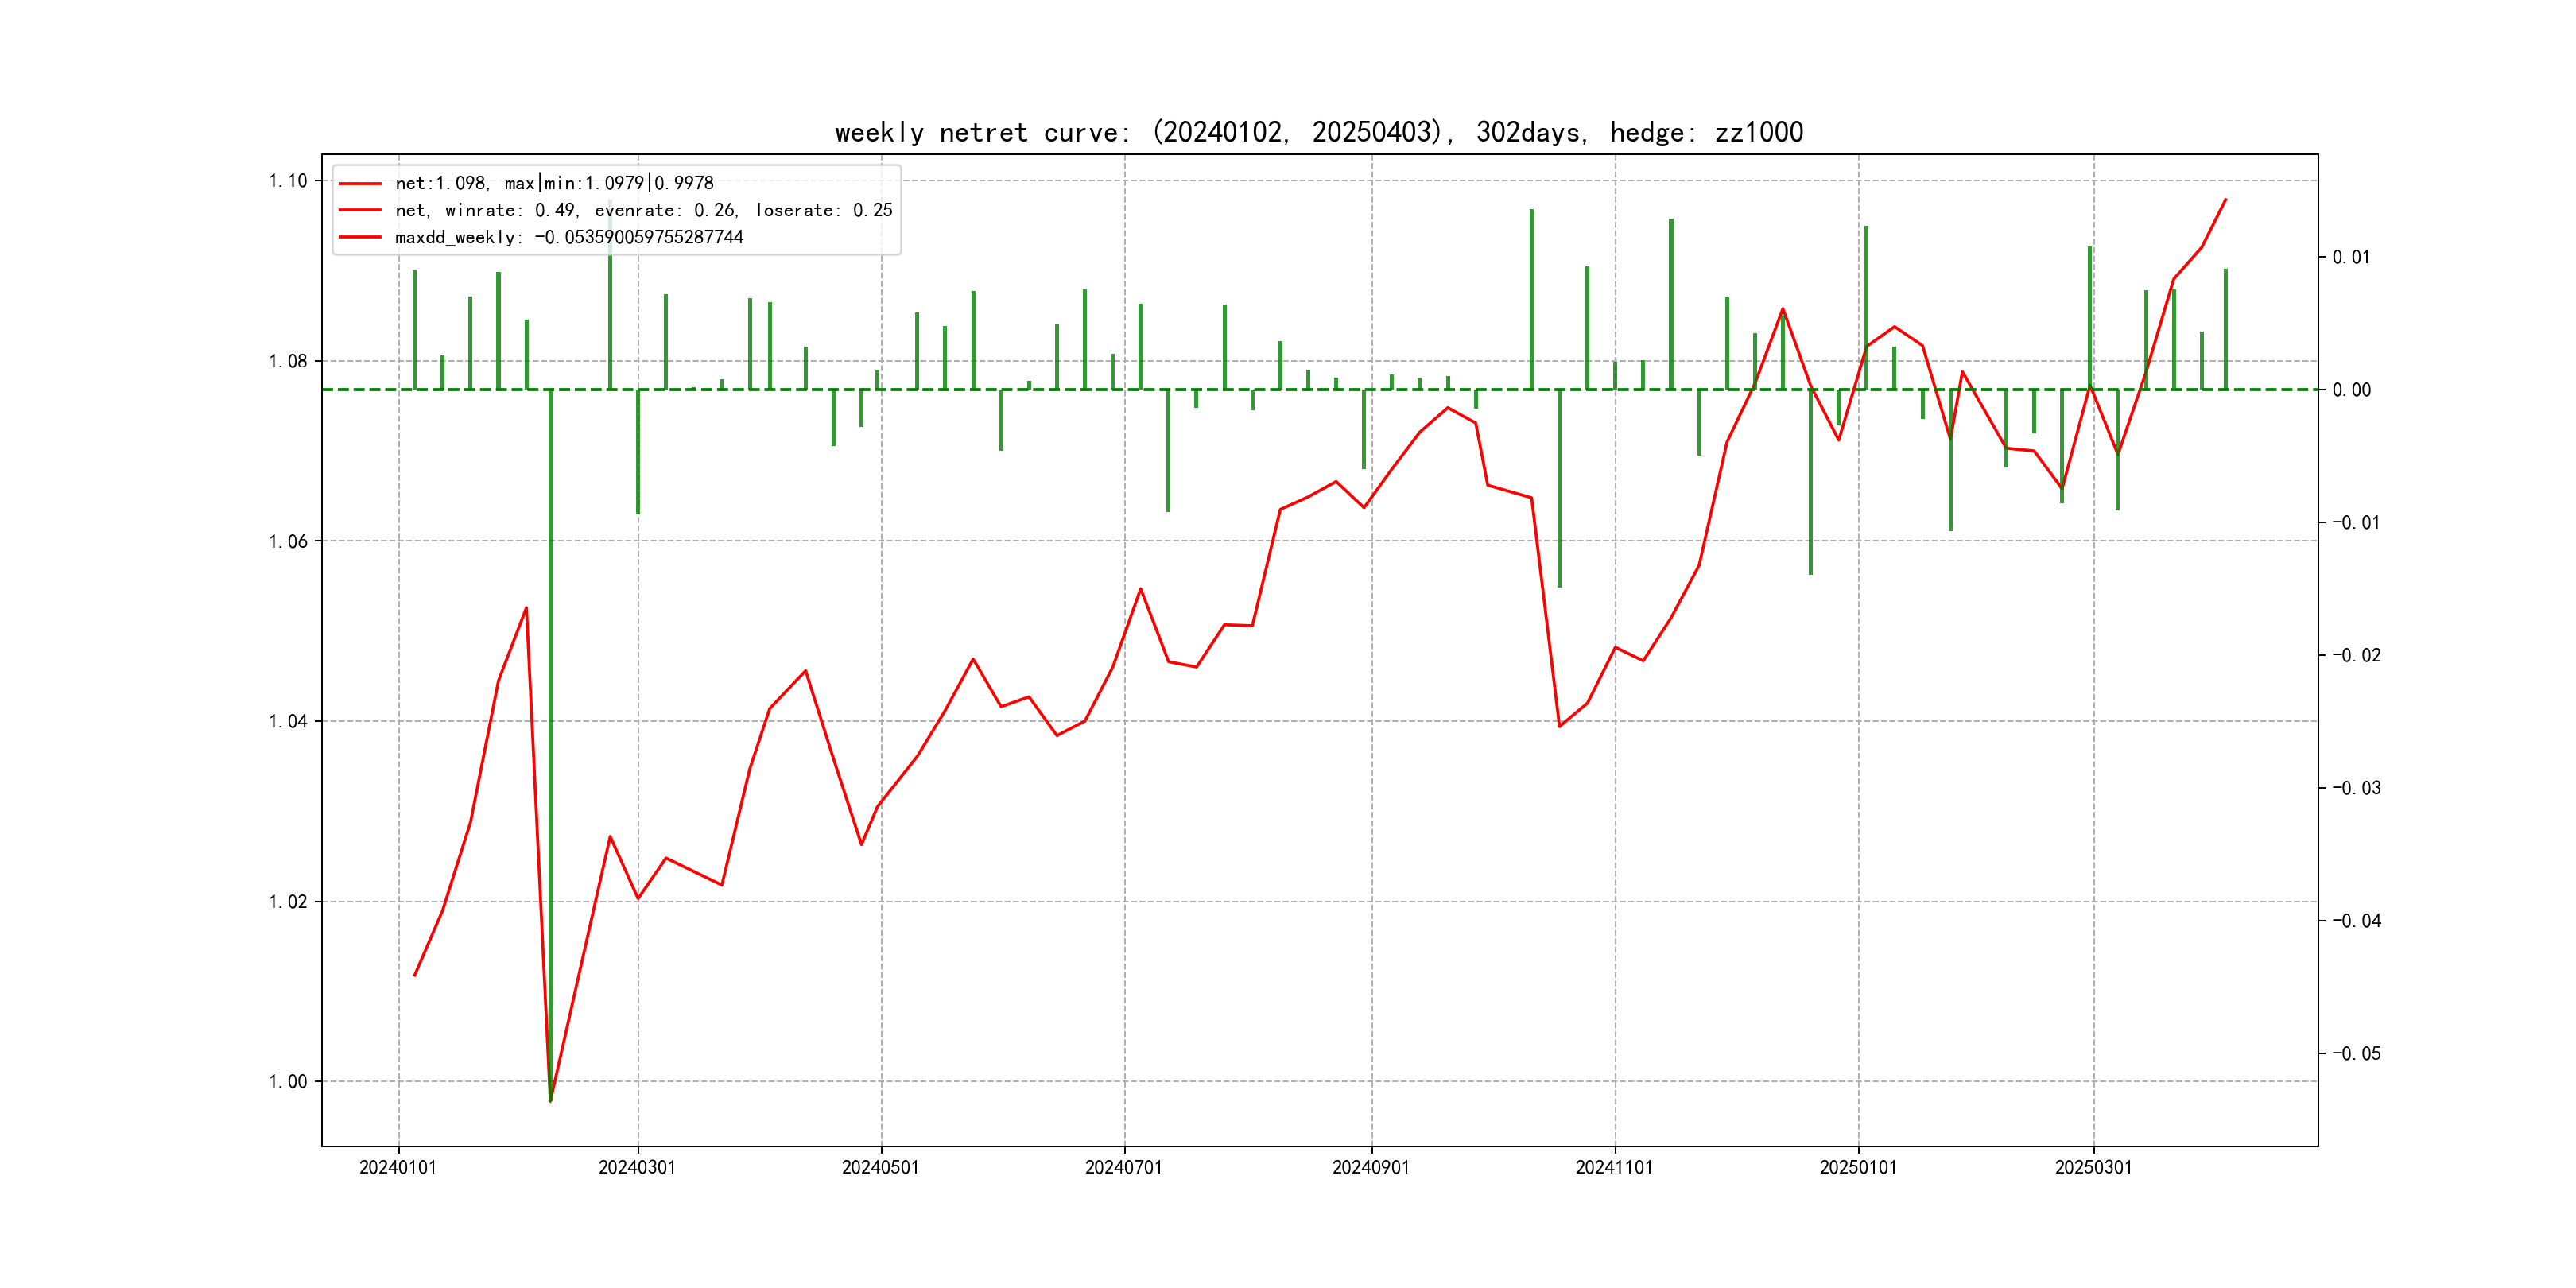Click the 20240901 x-axis date label

point(1371,1167)
